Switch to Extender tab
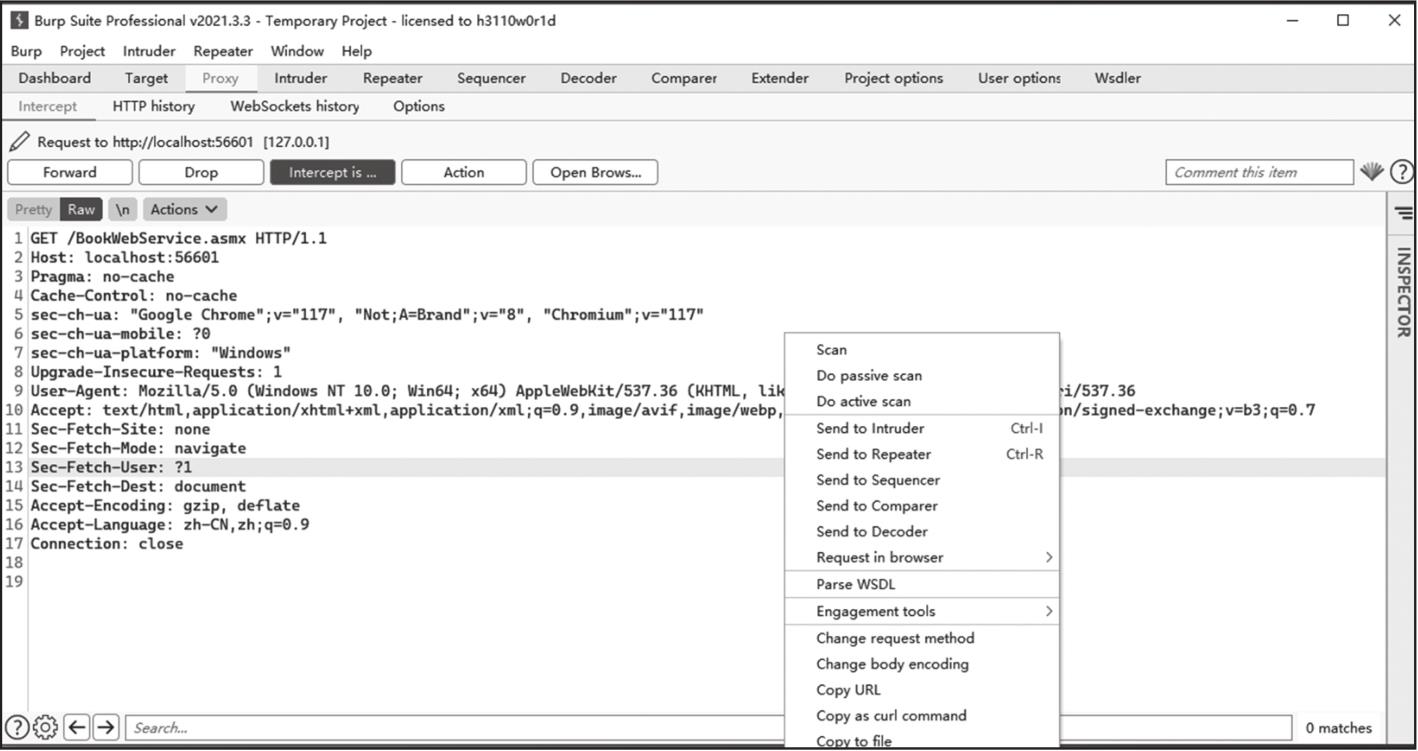Screen dimensions: 1418x751 click(780, 78)
